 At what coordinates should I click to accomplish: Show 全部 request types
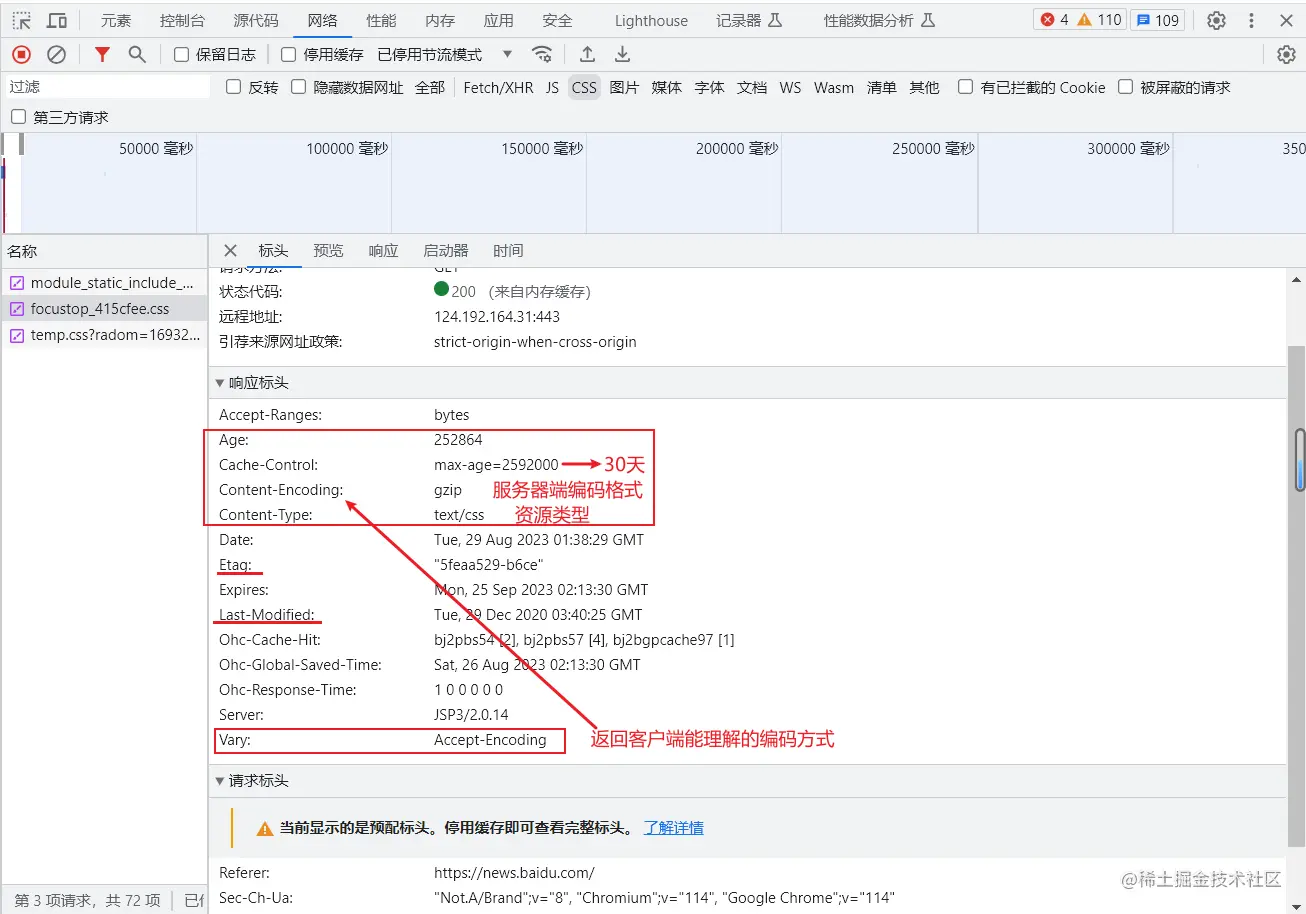[430, 87]
